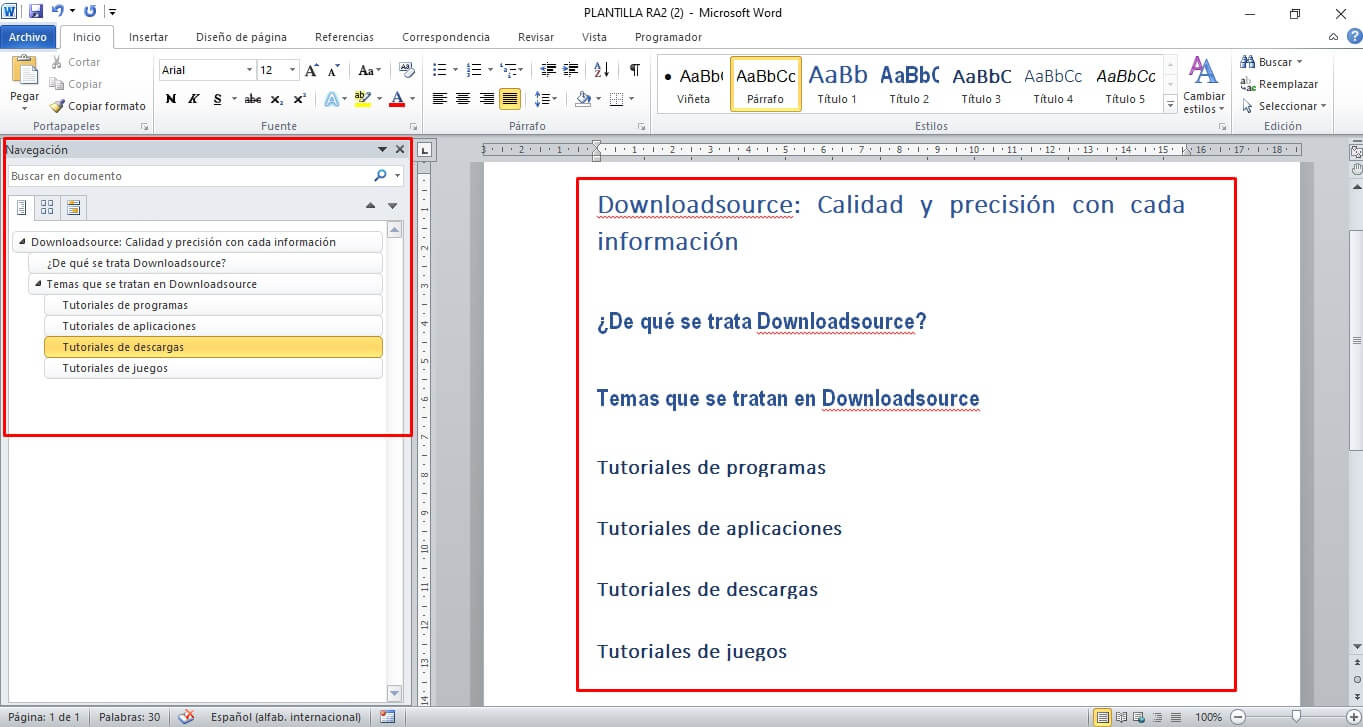1363x727 pixels.
Task: Open the change case Aa dropdown
Action: 370,70
